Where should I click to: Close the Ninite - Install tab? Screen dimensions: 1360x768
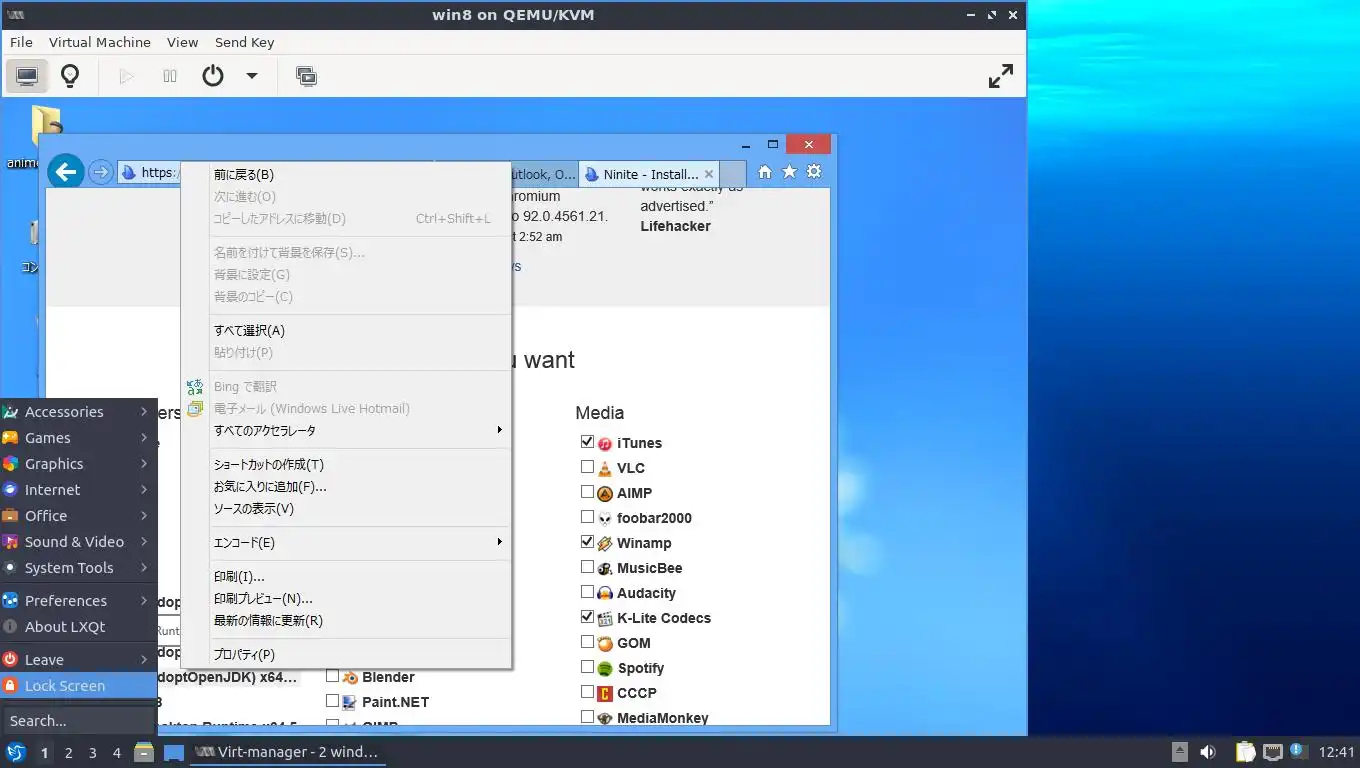tap(708, 174)
